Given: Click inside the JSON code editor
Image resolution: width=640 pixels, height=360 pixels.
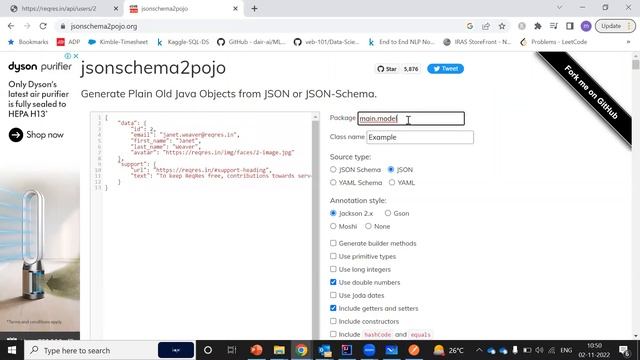Looking at the screenshot, I should pos(204,225).
